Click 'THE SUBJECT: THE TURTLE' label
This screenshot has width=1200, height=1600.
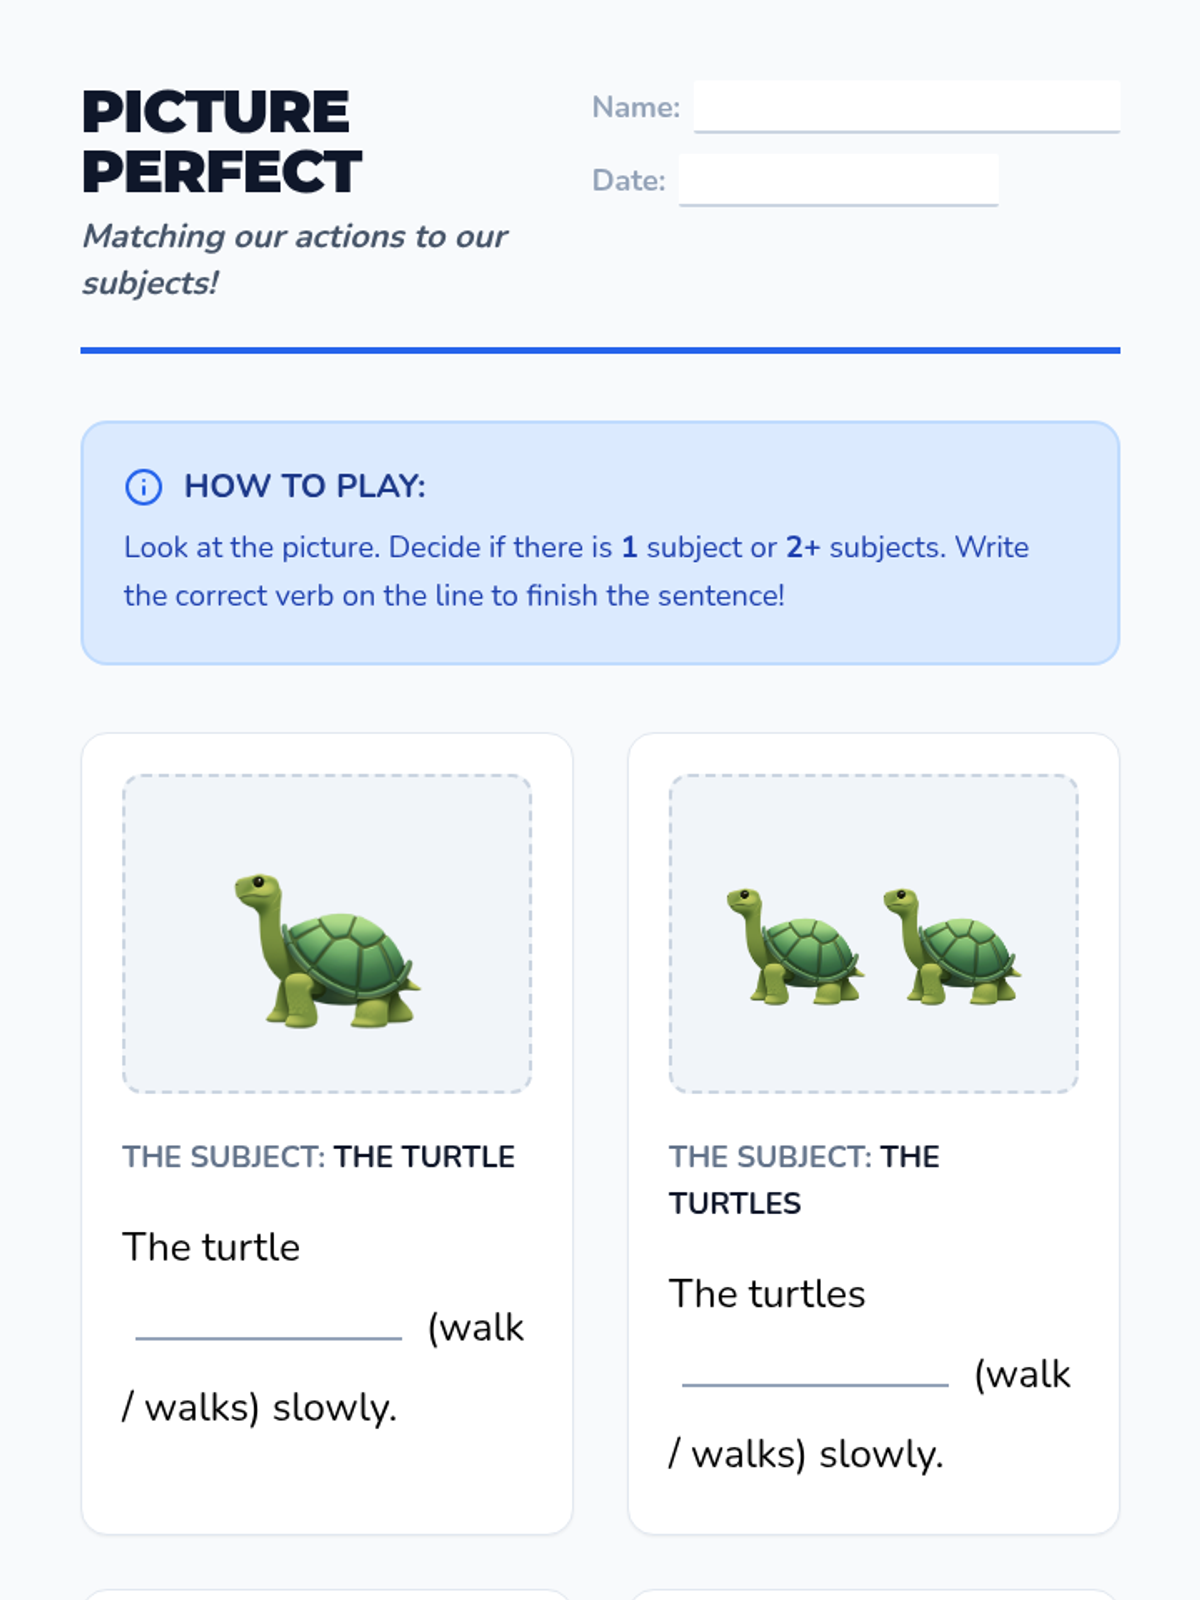(x=318, y=1157)
